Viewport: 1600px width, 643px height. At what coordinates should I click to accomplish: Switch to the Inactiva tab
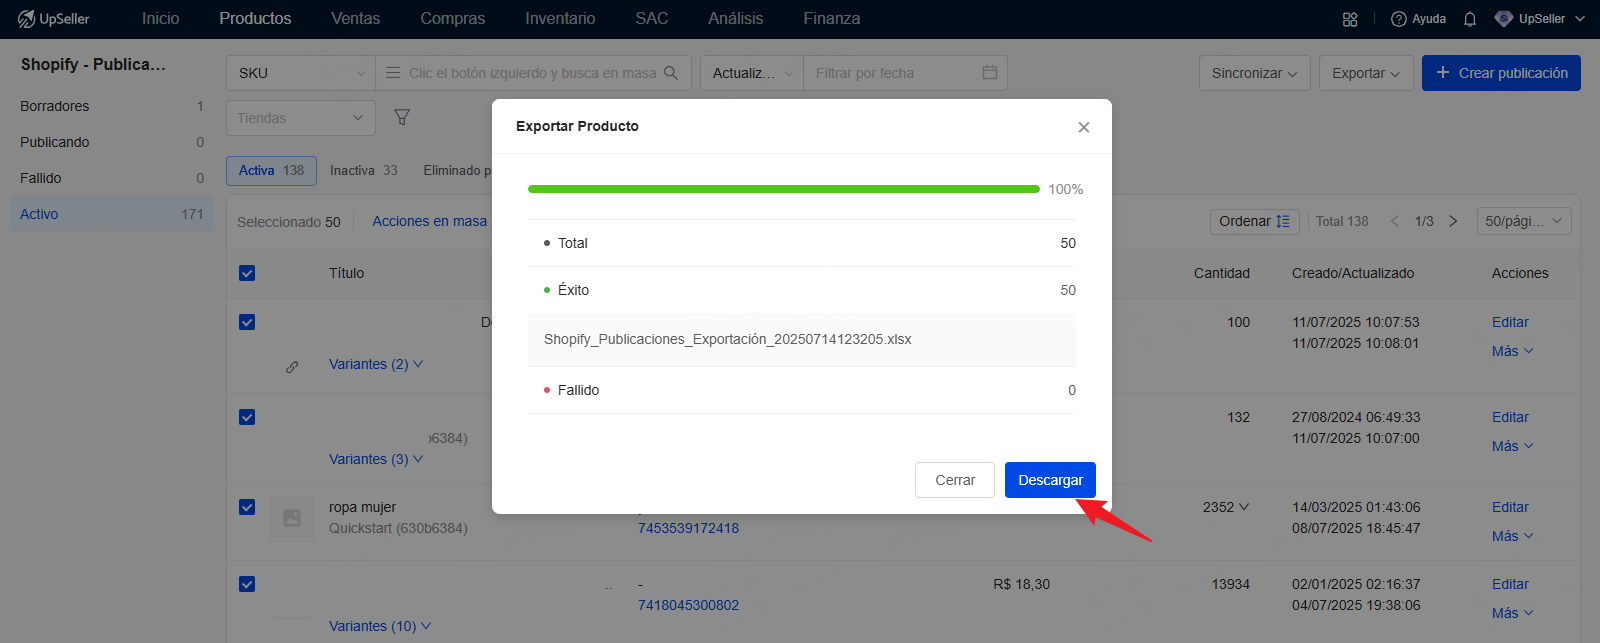click(x=364, y=171)
